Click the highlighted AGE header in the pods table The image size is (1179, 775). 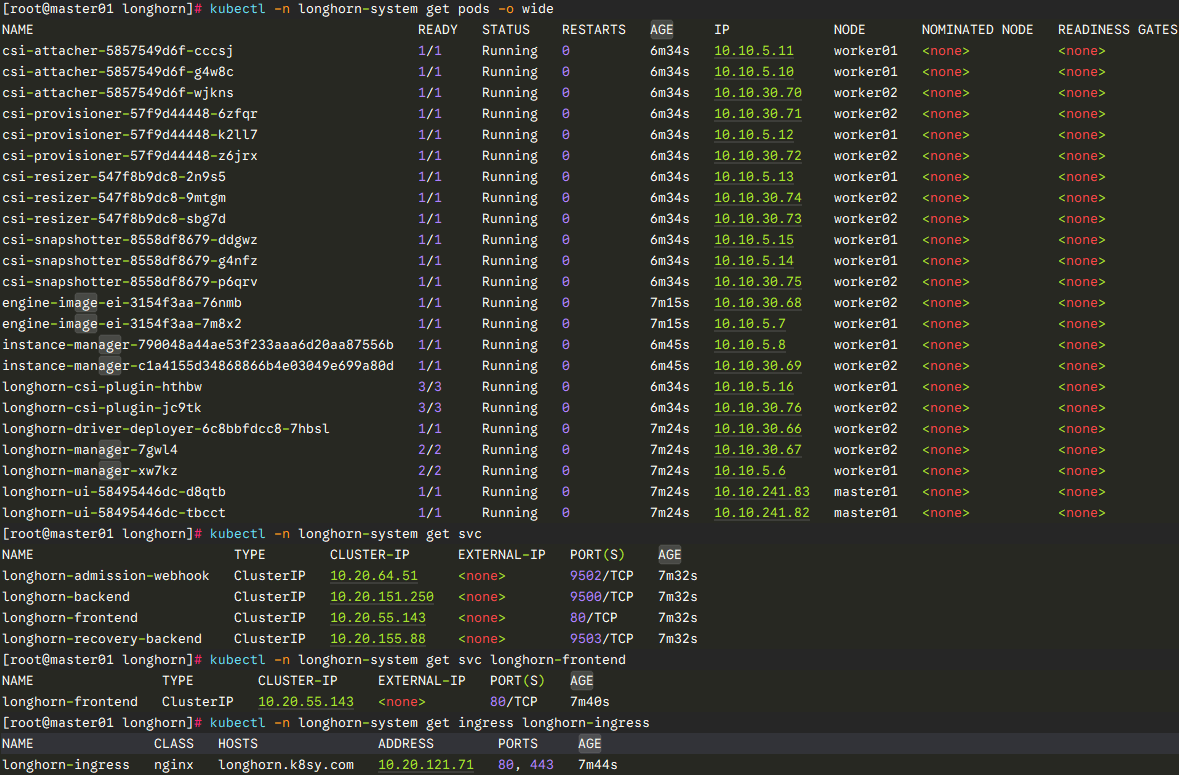click(x=661, y=30)
